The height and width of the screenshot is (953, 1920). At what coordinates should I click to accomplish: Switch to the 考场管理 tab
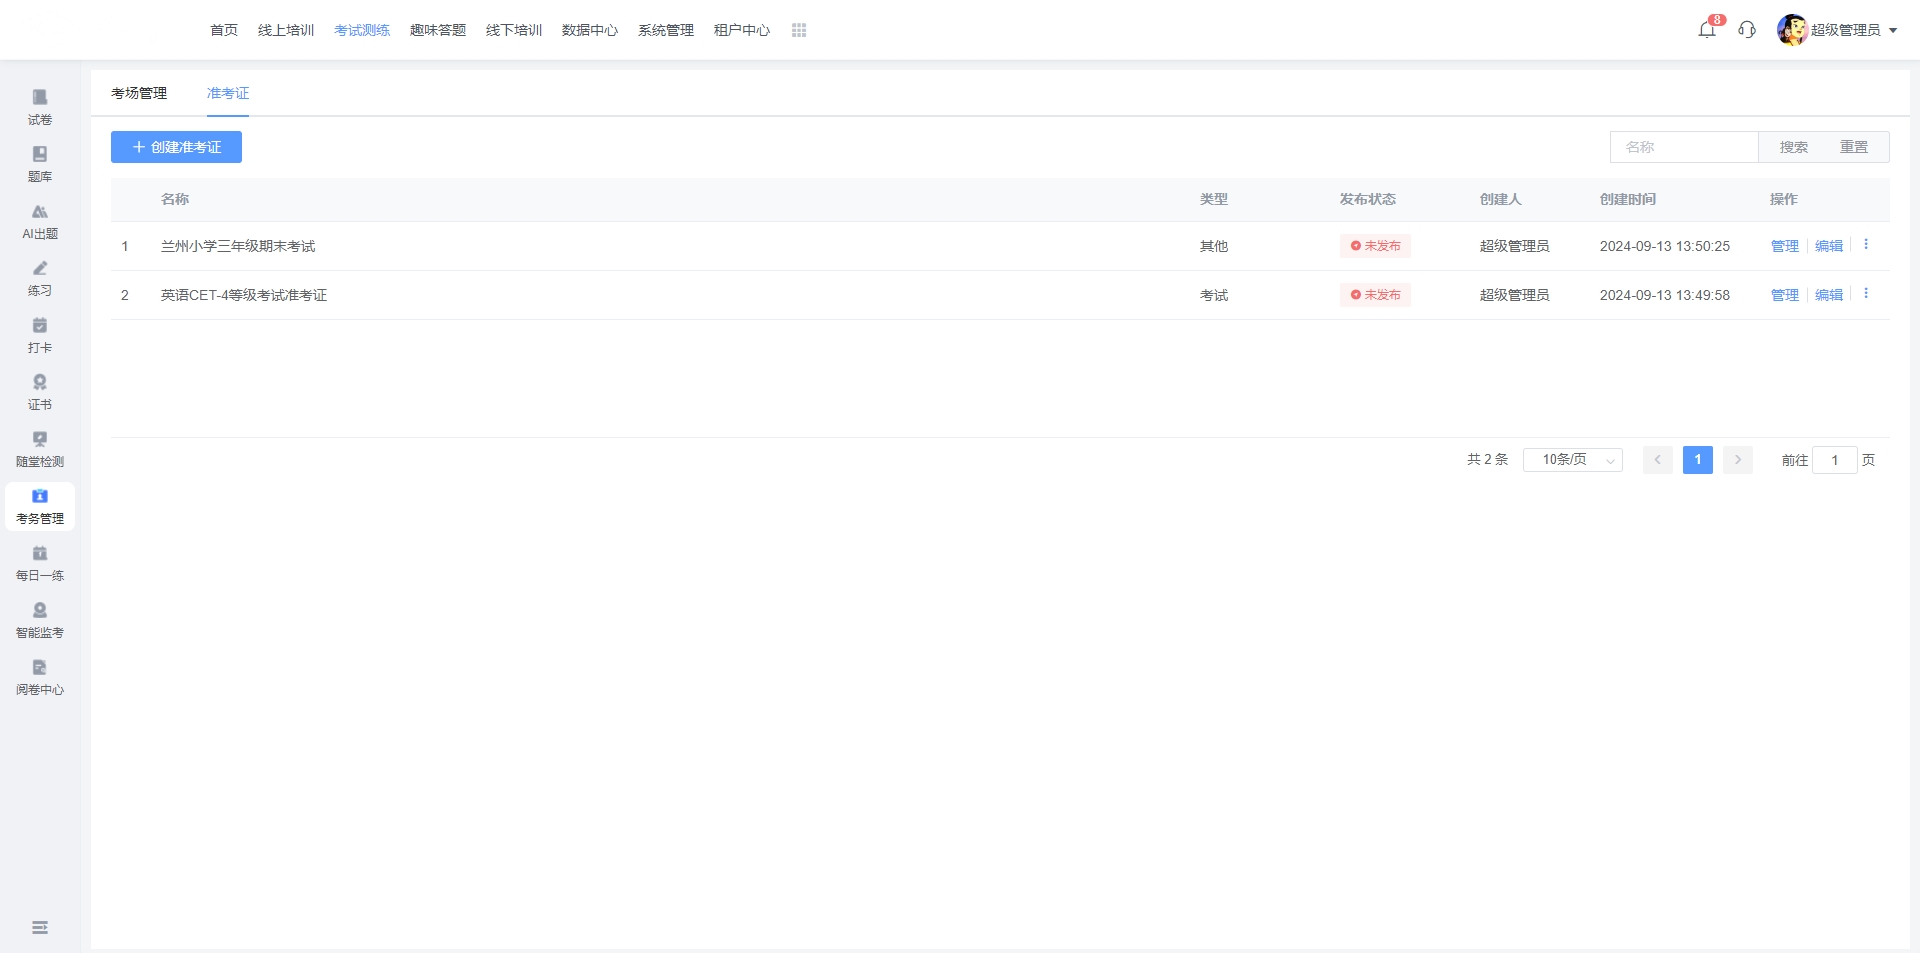[139, 93]
